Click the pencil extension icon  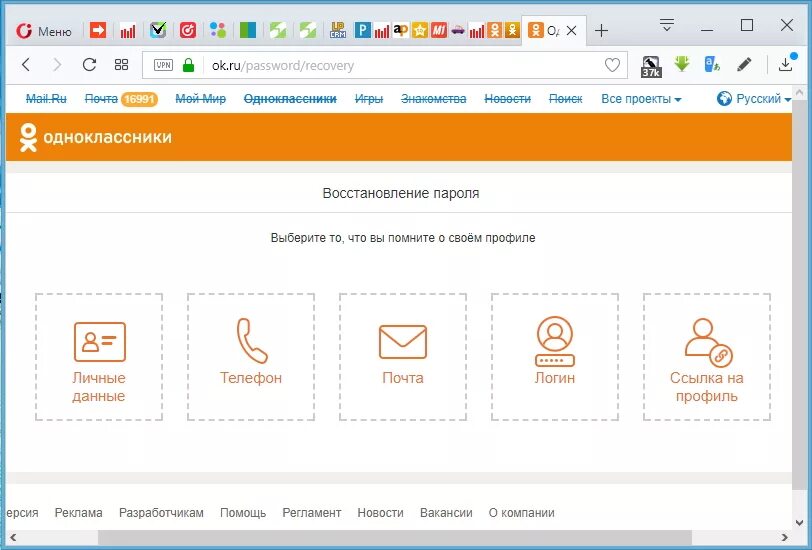[x=744, y=65]
